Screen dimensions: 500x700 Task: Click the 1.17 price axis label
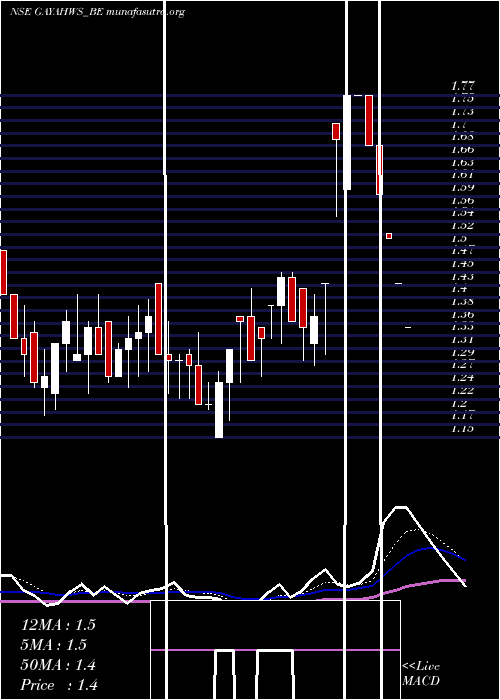pos(462,416)
